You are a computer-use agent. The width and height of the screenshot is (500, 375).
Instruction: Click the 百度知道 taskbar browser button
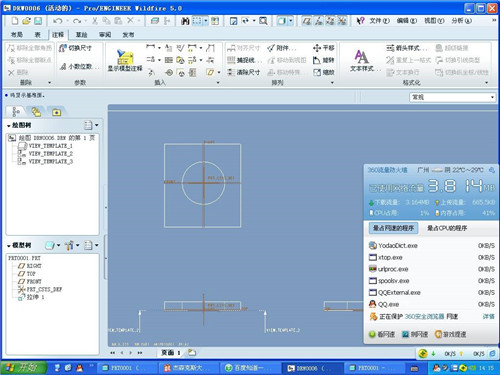(x=249, y=368)
